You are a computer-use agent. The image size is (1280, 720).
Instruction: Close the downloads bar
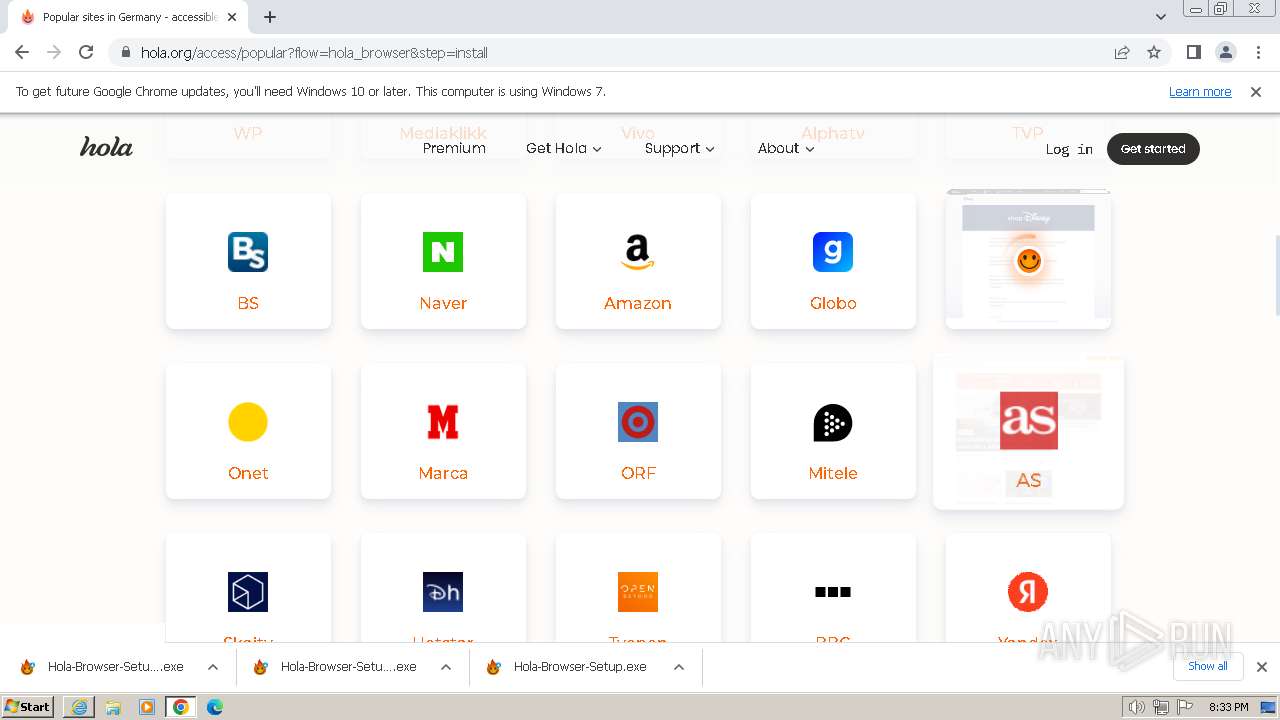click(1262, 667)
